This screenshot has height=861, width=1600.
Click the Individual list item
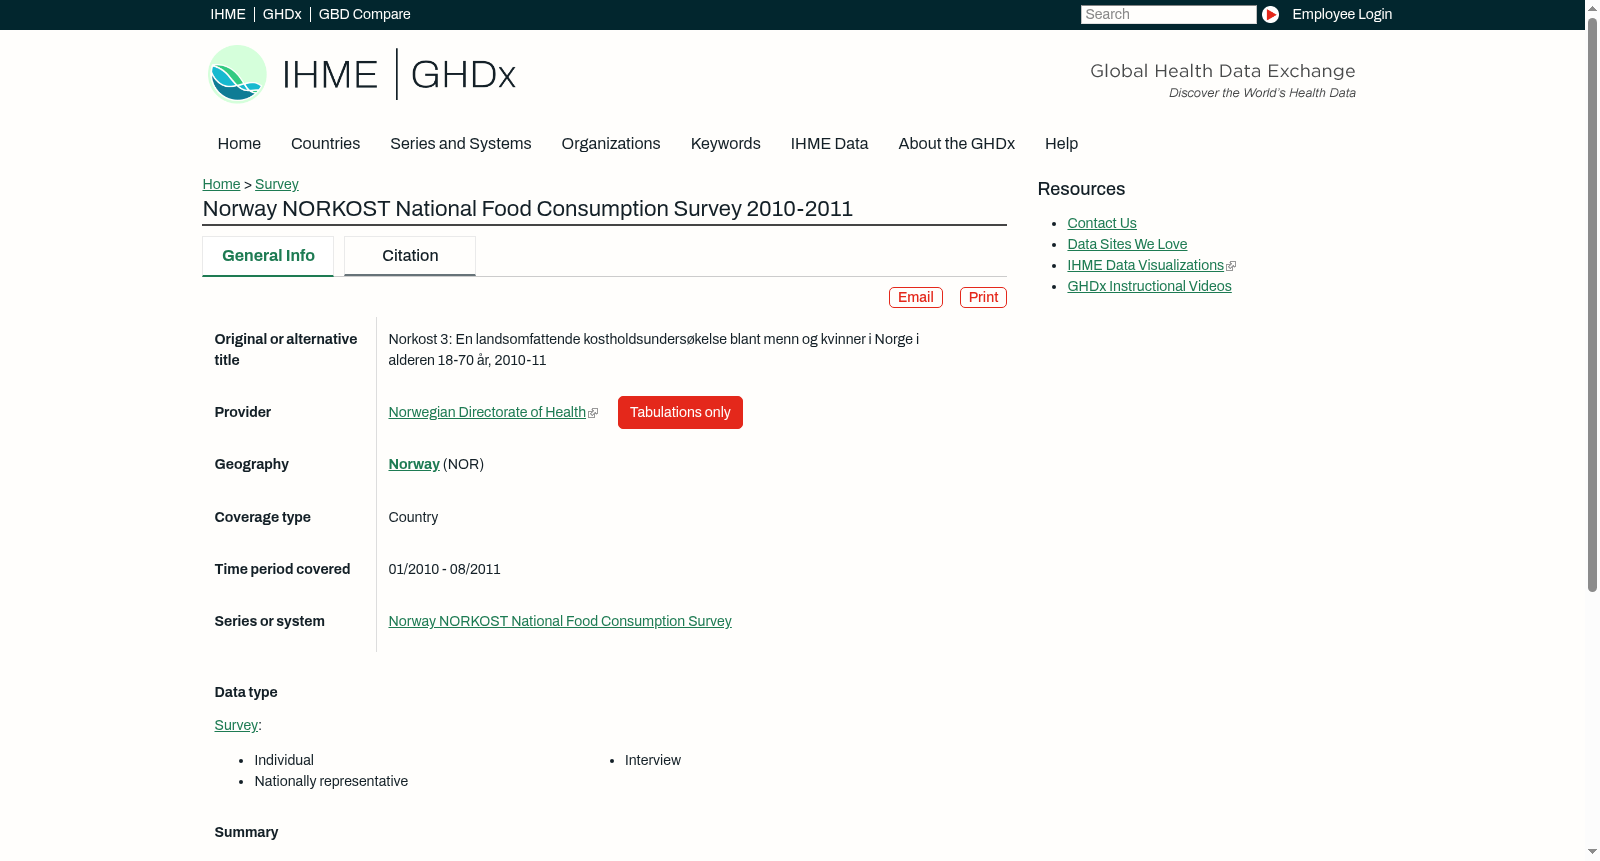tap(284, 760)
